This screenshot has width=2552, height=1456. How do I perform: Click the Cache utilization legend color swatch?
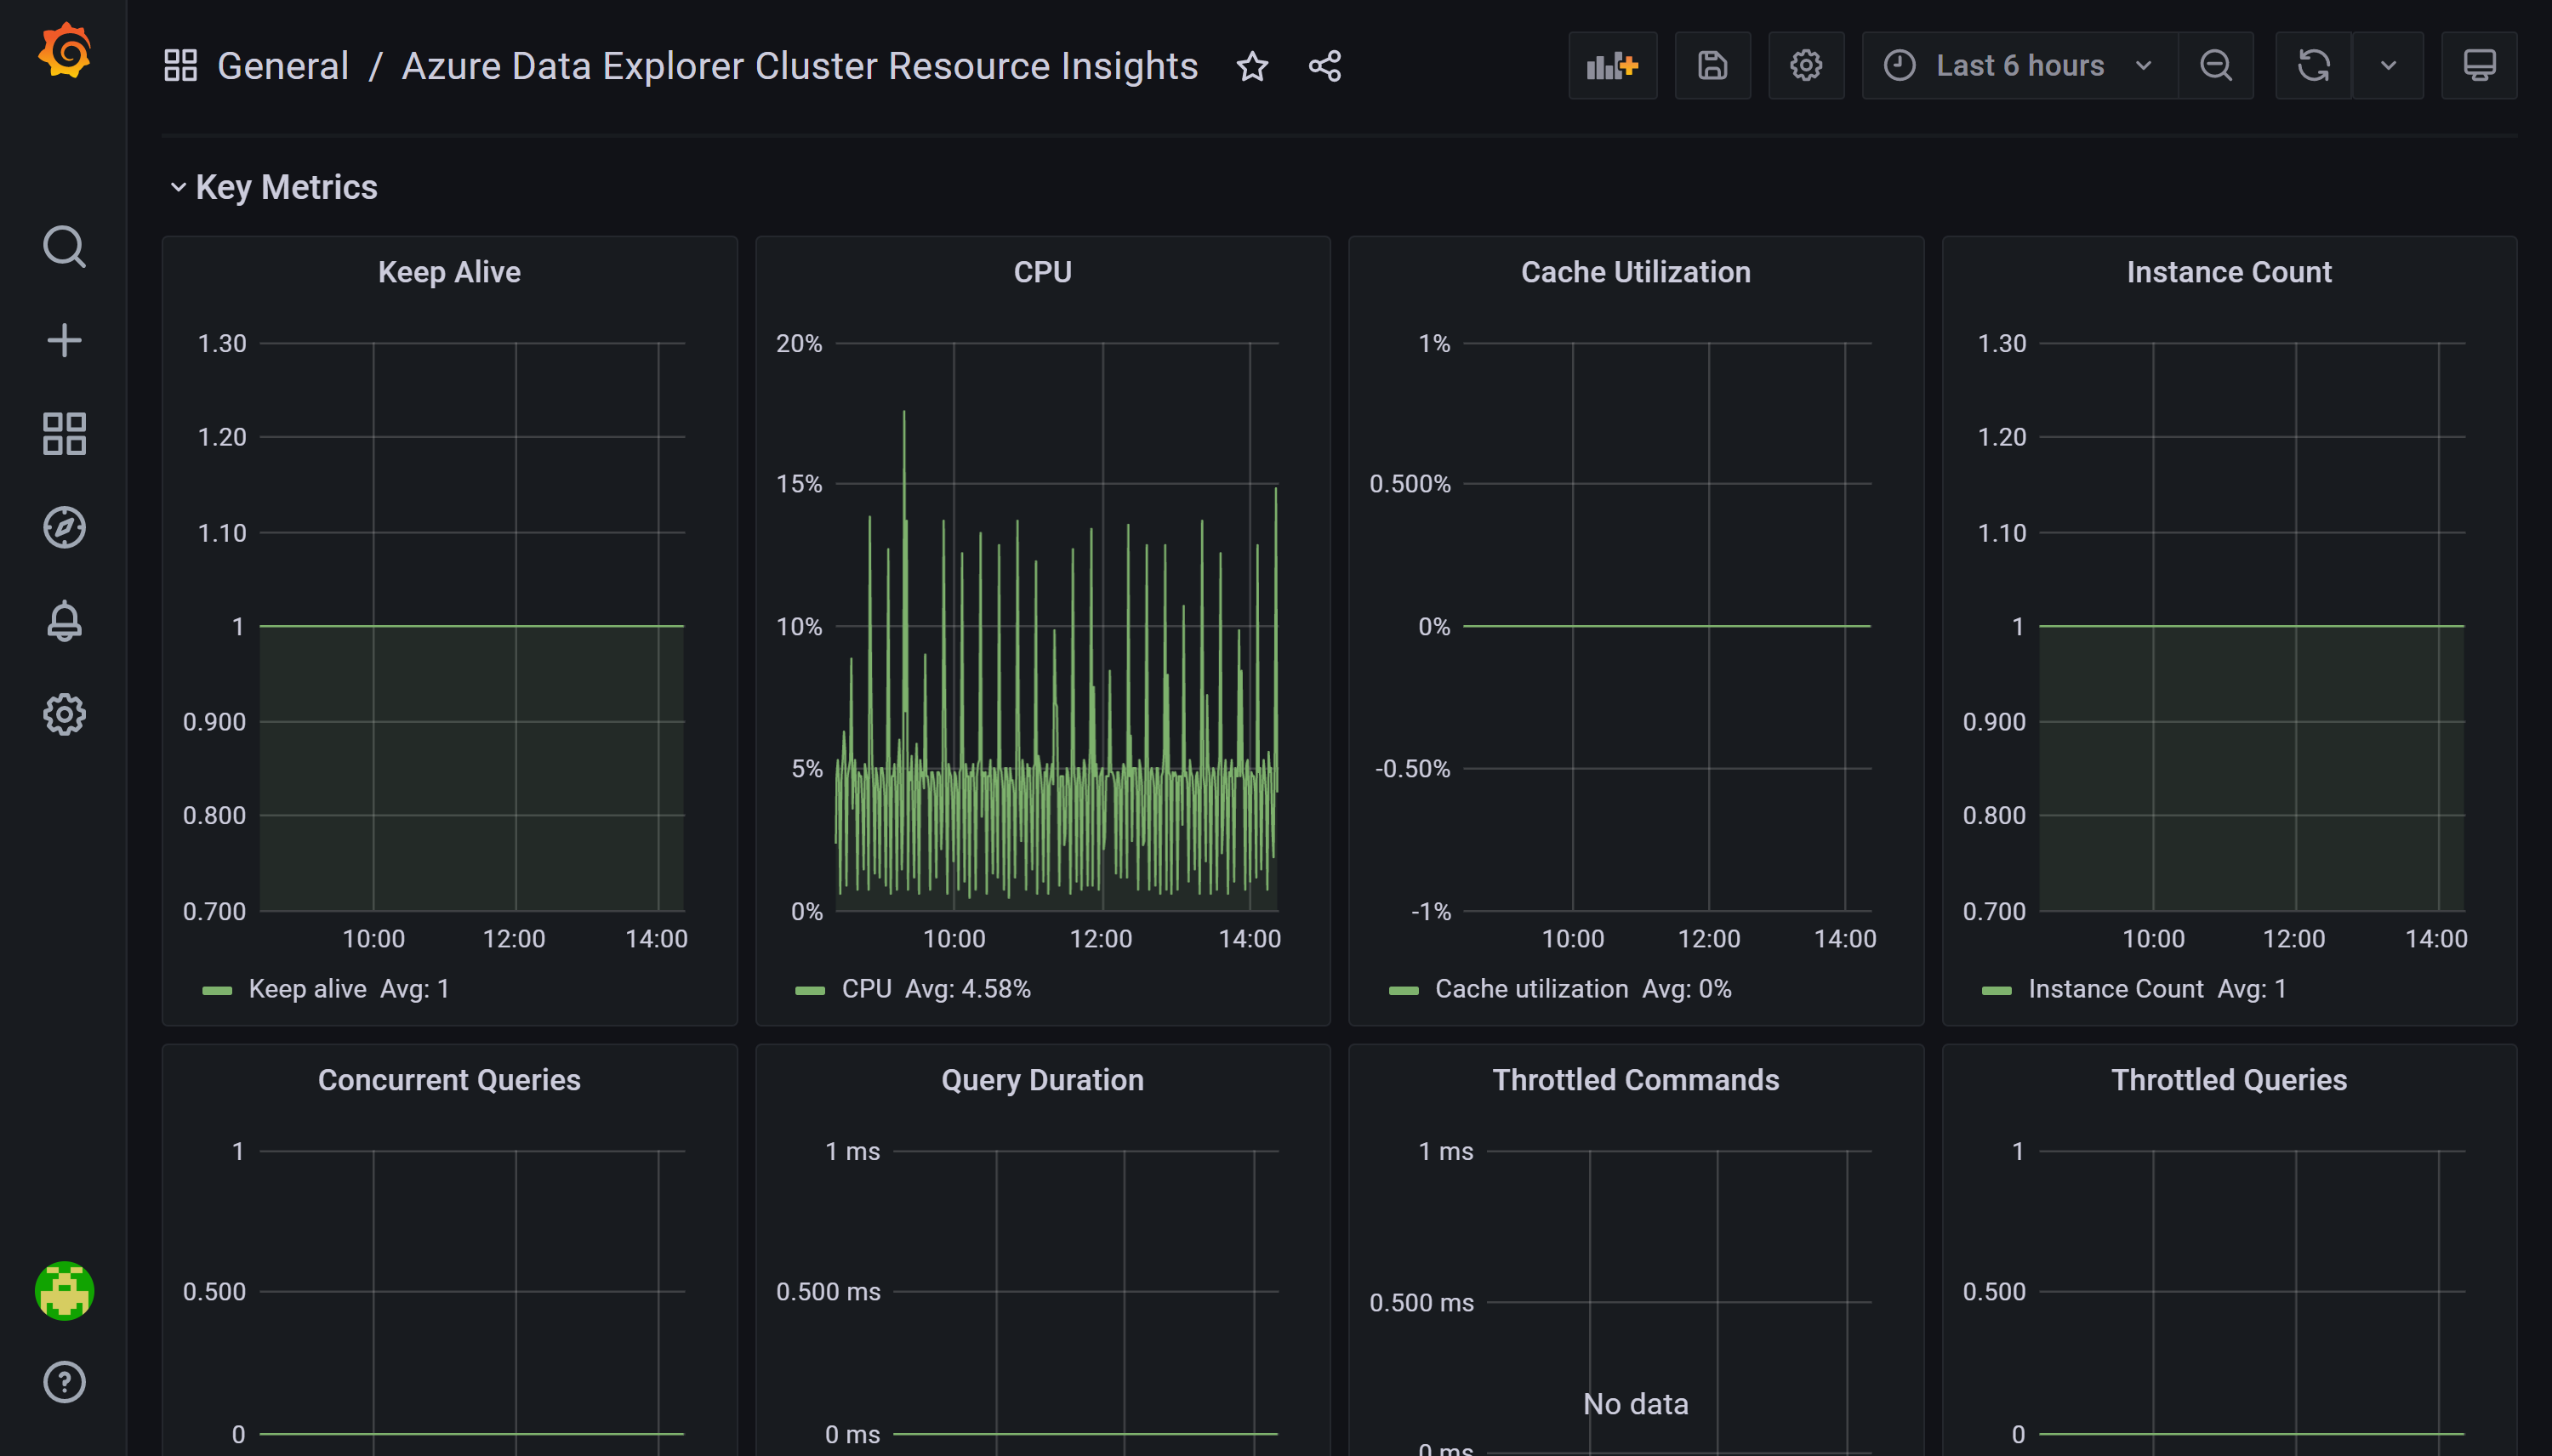pos(1403,990)
